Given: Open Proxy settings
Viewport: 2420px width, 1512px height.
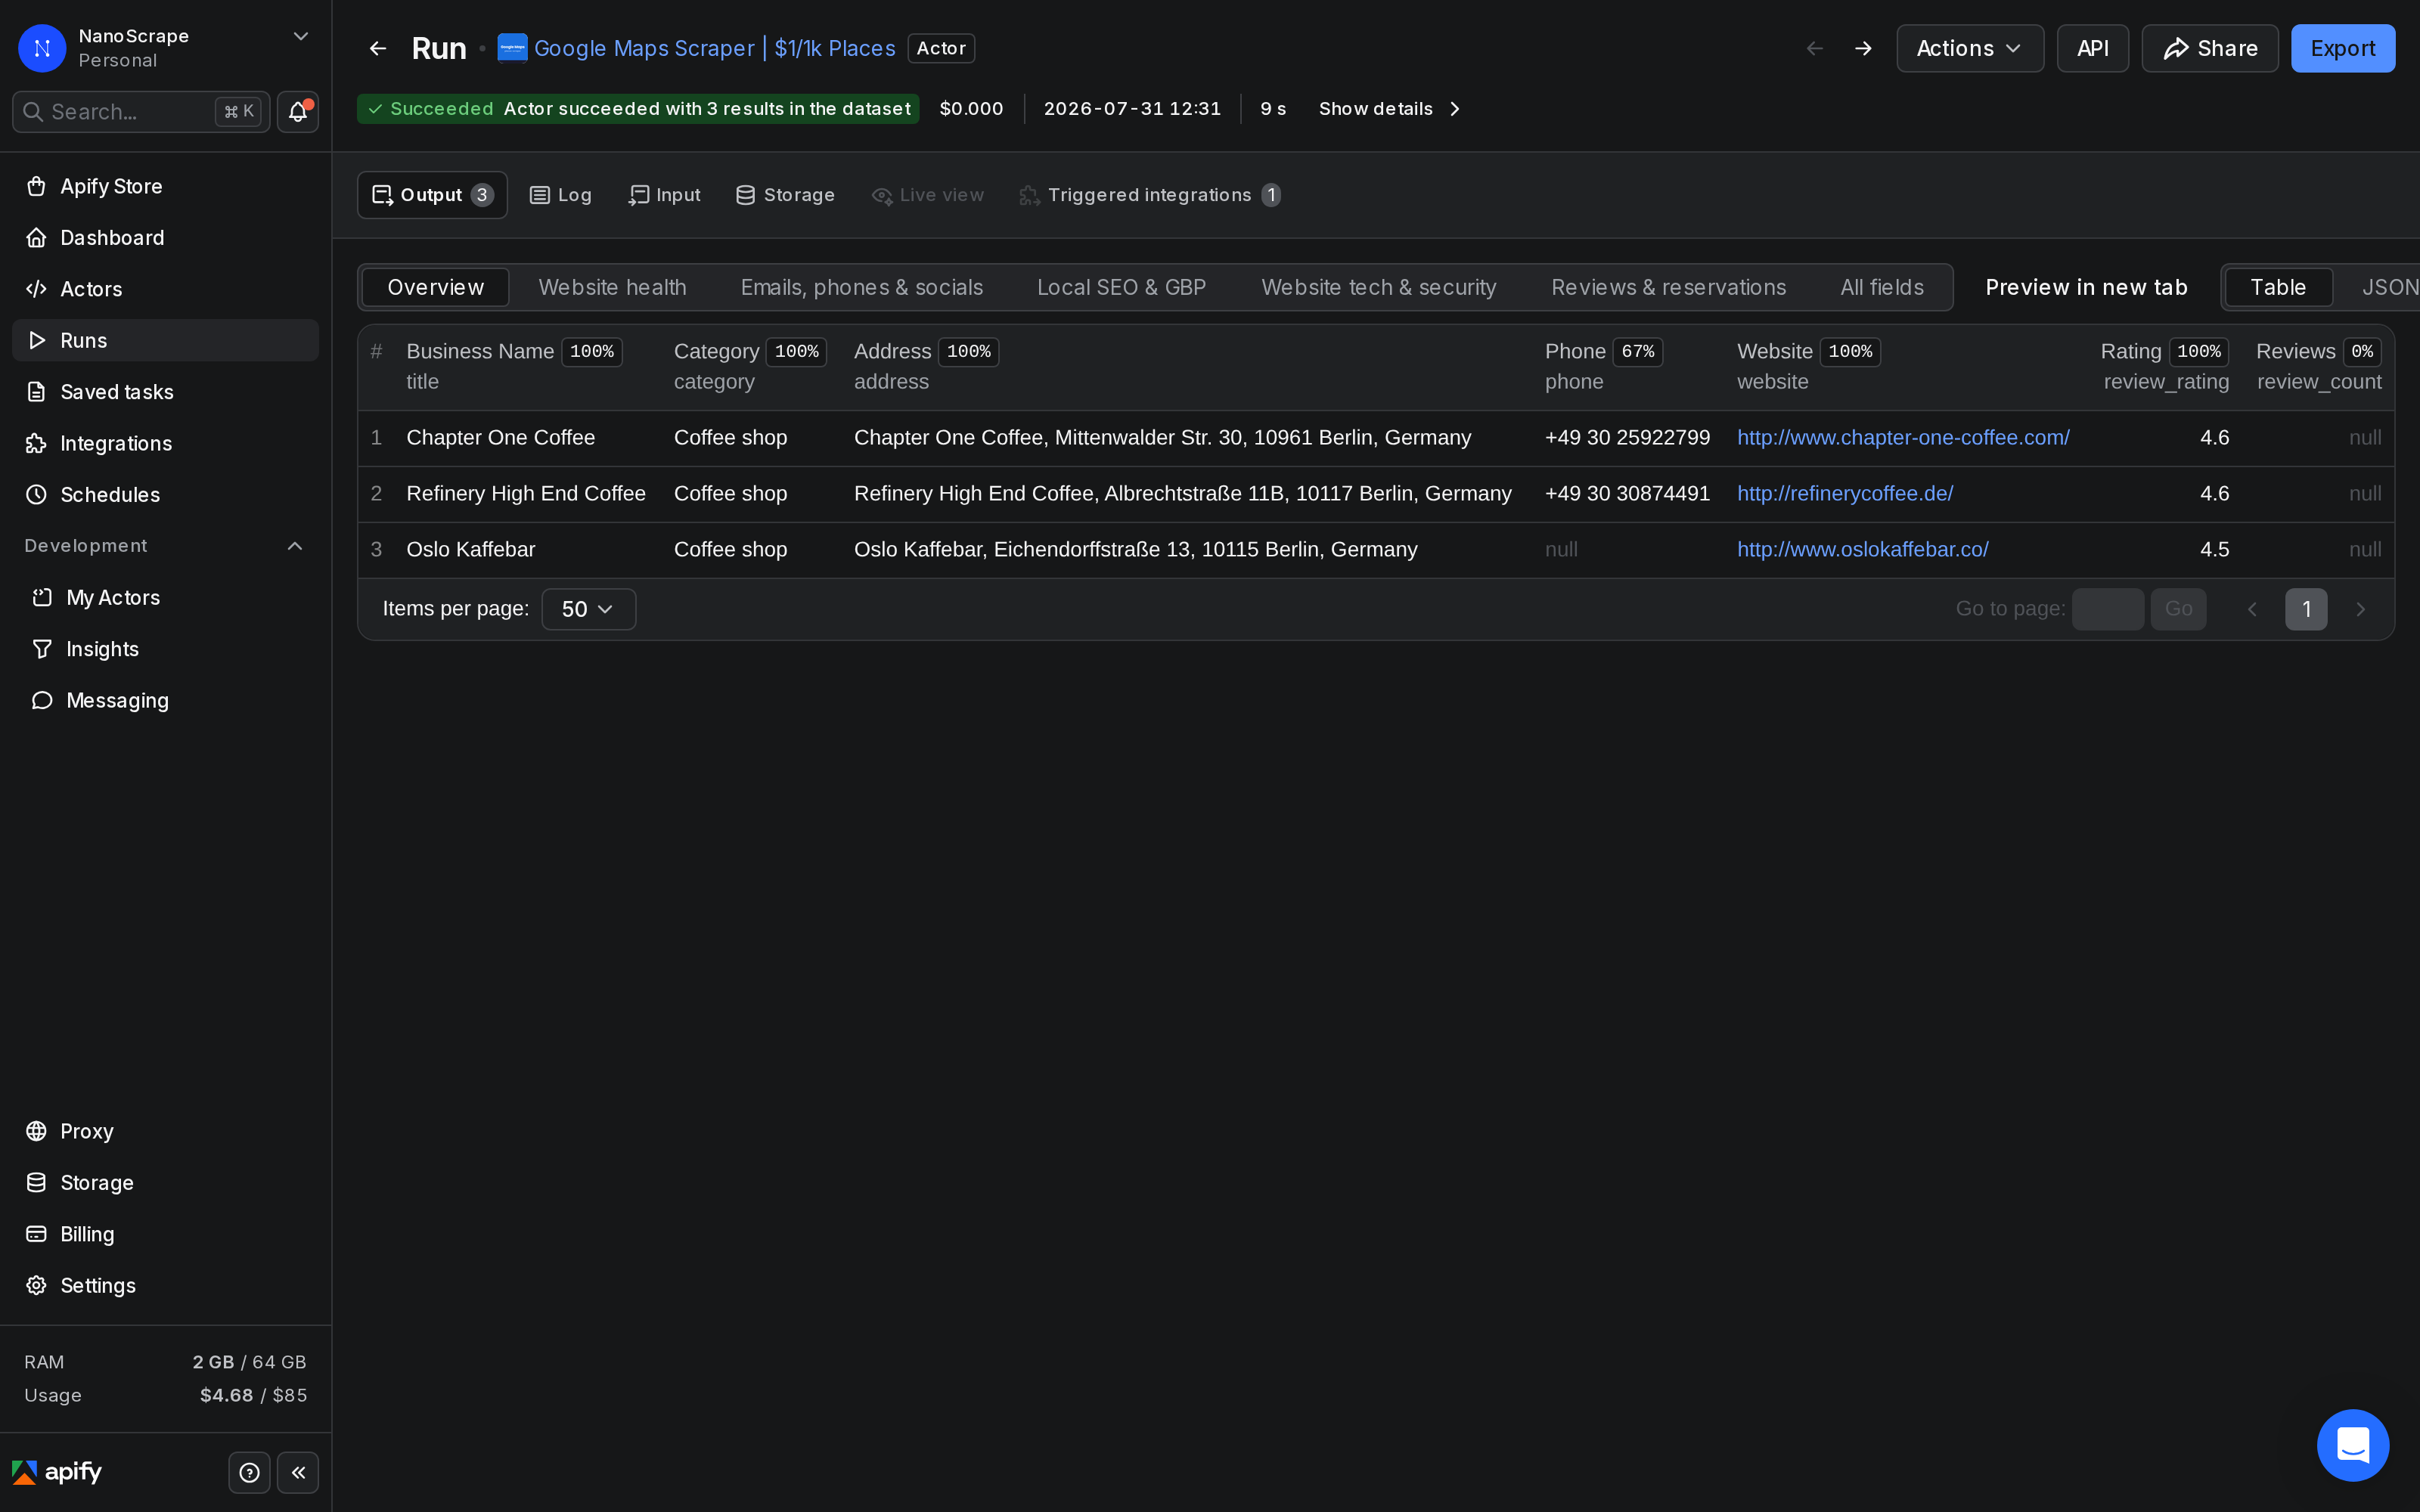Looking at the screenshot, I should point(165,1131).
